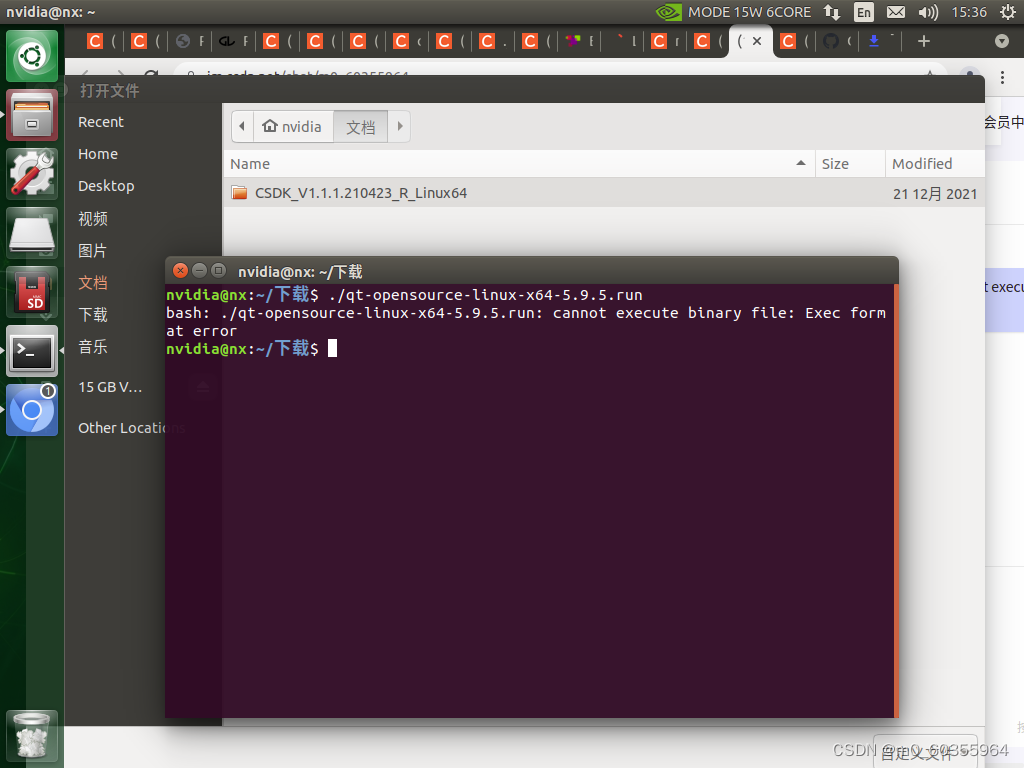
Task: Open the browser tab search dropdown
Action: point(1002,41)
